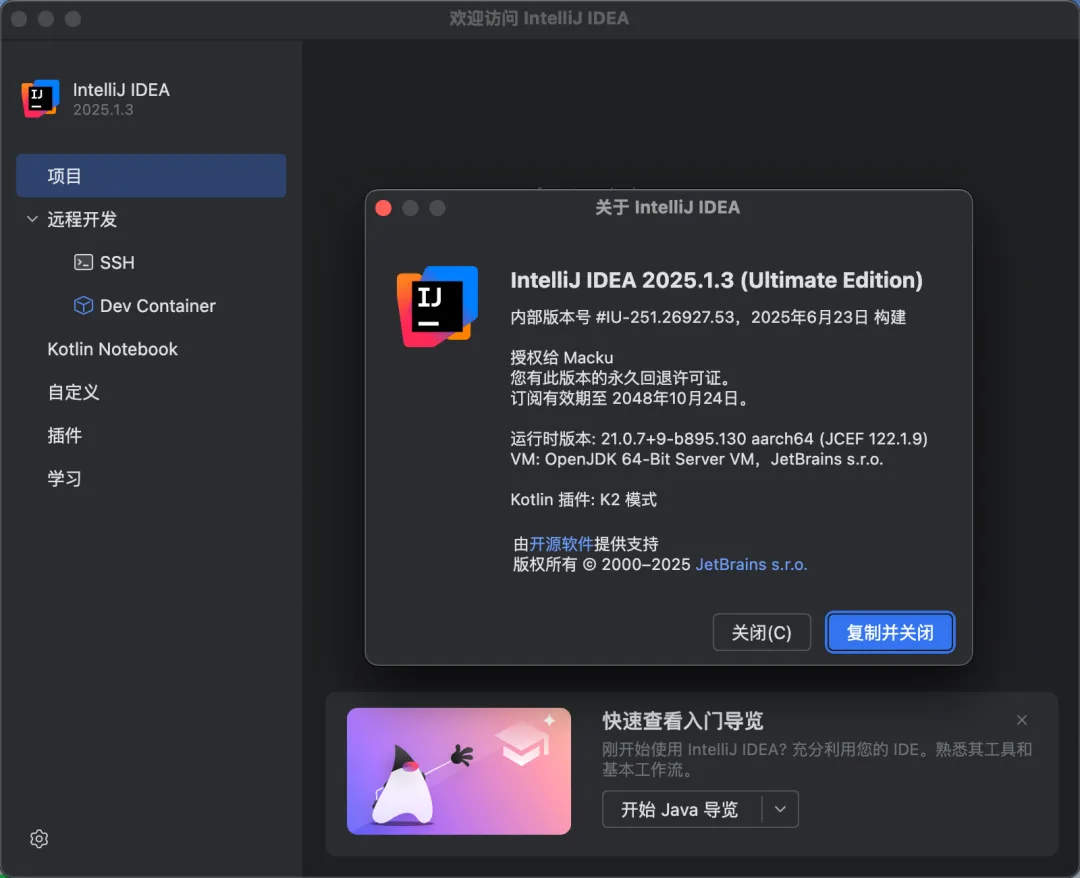Click version 2025.1.3 under sidebar app name
This screenshot has height=878, width=1080.
tap(103, 109)
